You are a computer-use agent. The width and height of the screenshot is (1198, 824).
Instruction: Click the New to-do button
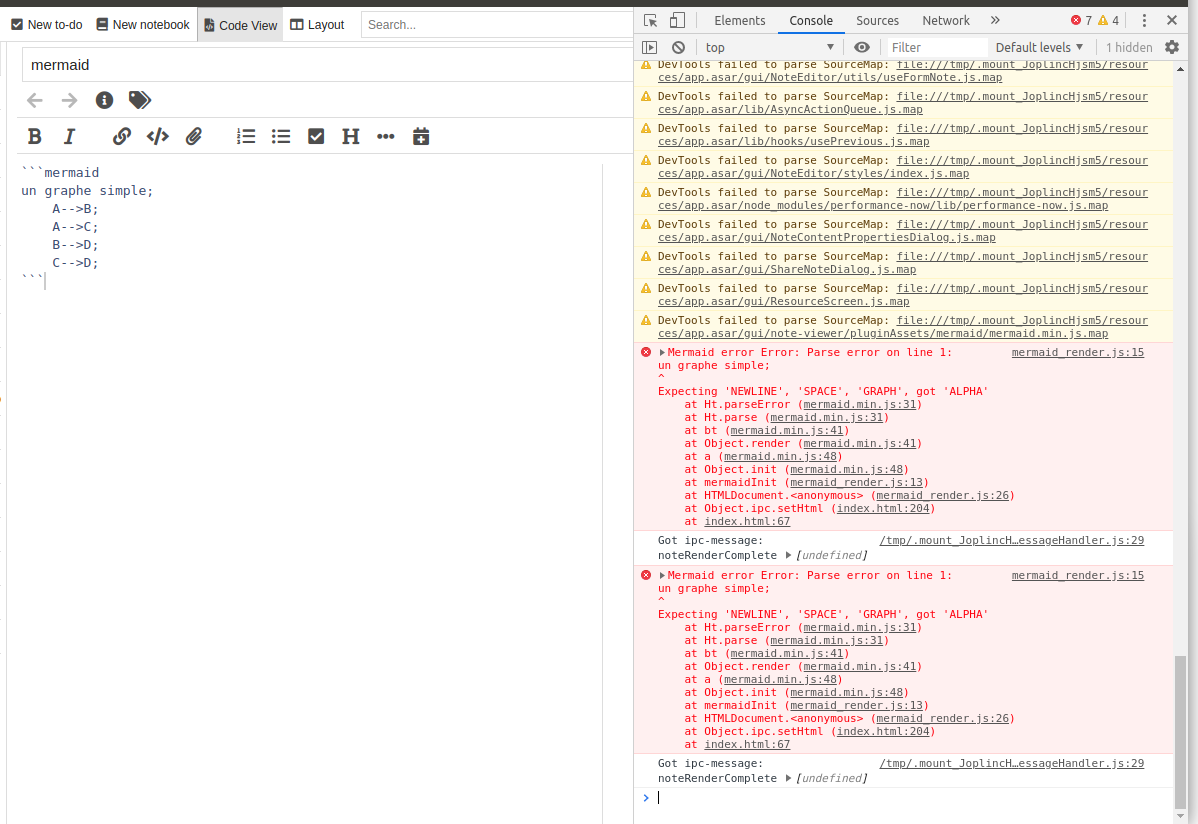coord(47,24)
